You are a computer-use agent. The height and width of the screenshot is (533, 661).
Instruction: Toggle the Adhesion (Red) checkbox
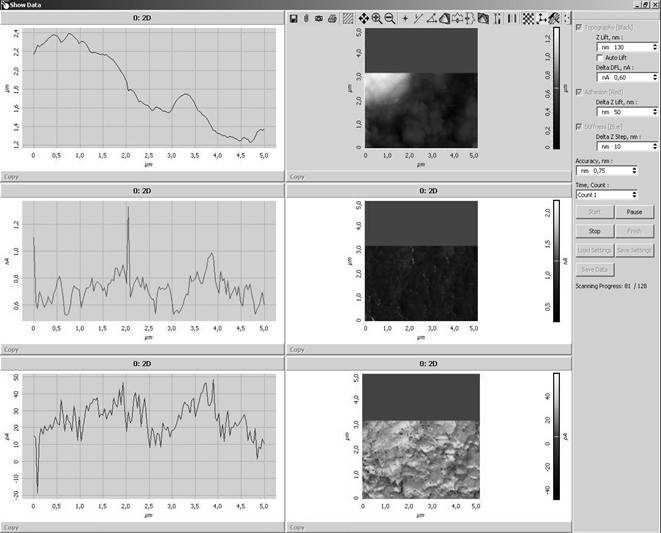580,91
